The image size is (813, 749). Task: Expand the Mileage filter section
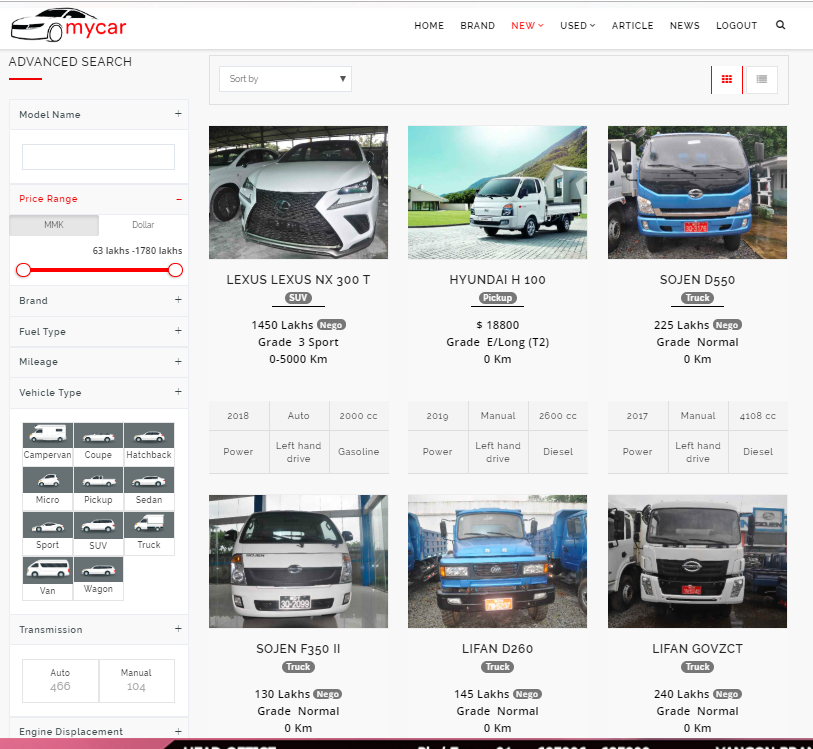pos(99,362)
